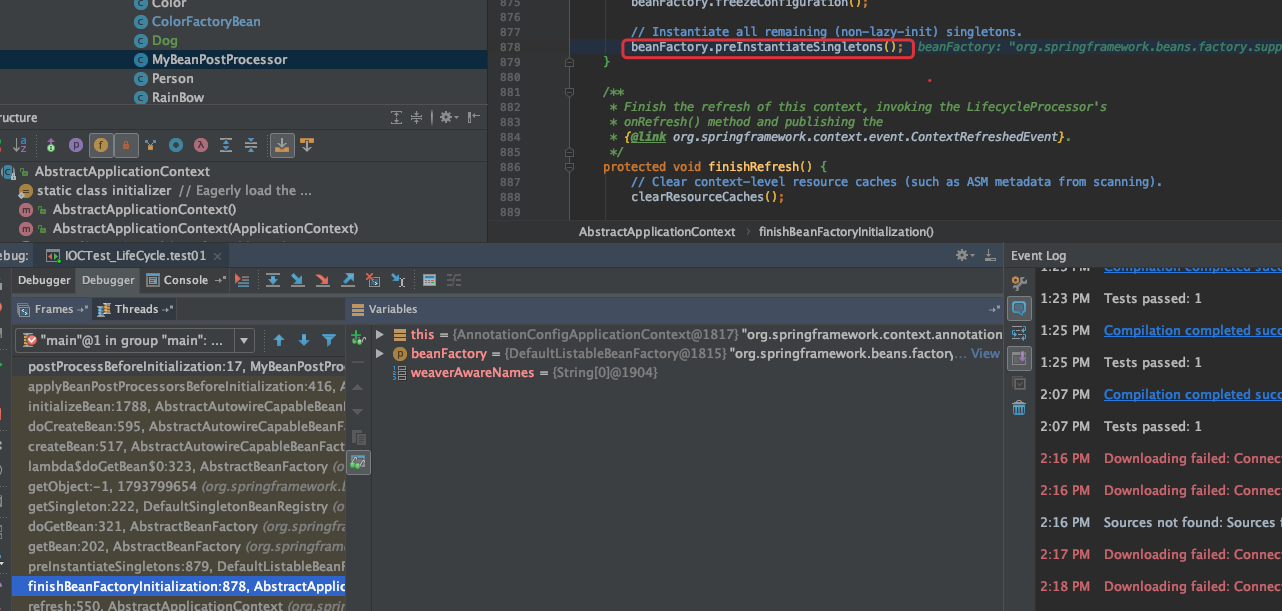Expand the 'this' variable node

click(380, 334)
